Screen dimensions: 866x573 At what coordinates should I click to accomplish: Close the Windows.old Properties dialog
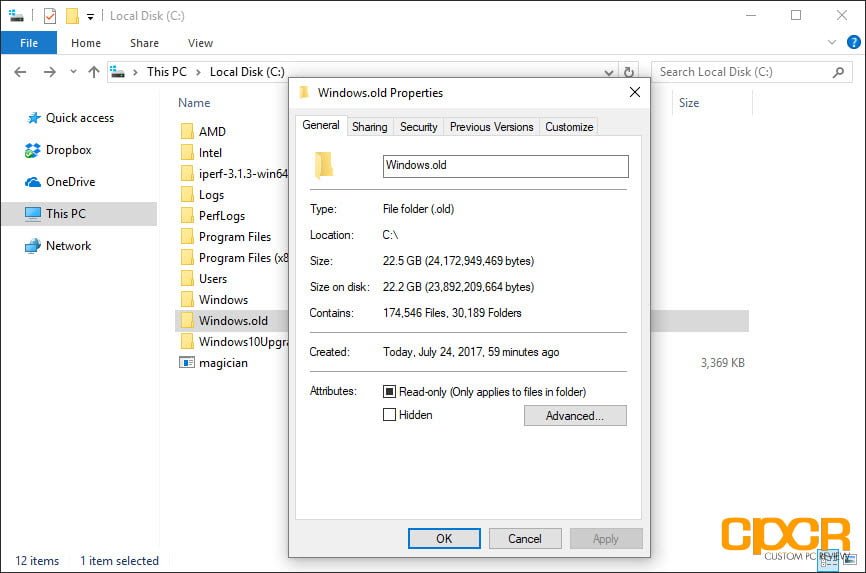[x=635, y=92]
